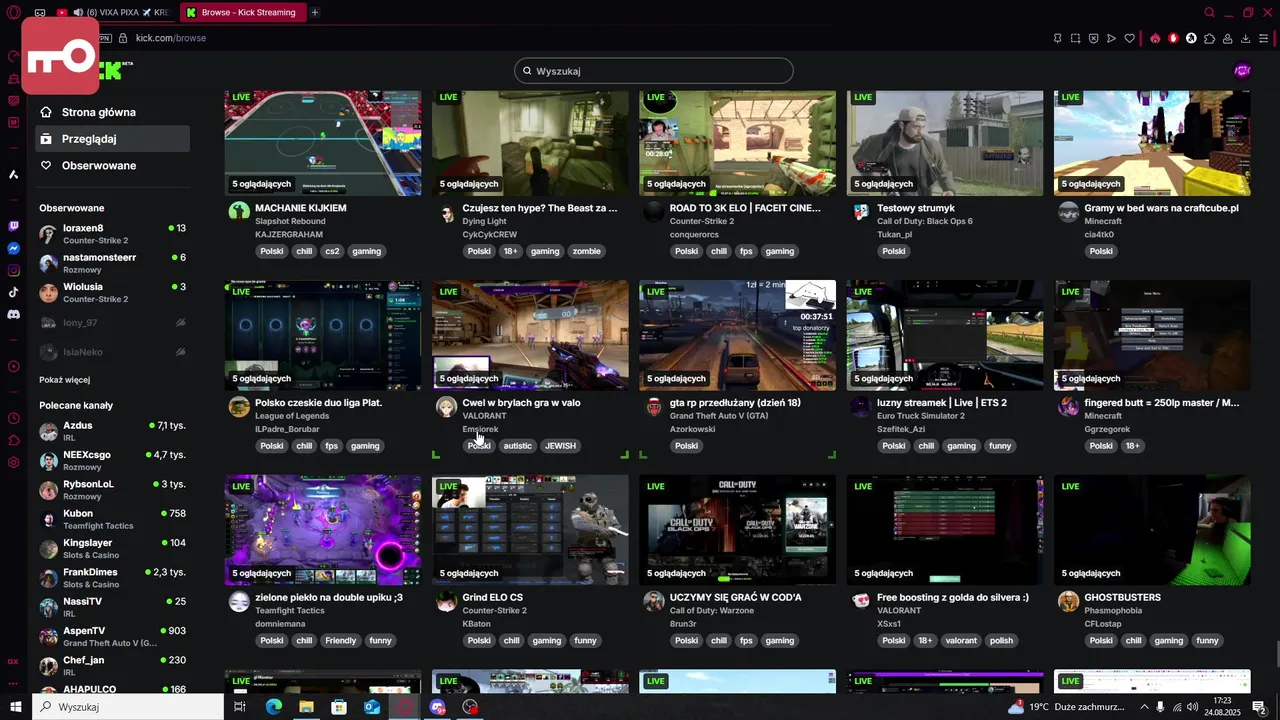Click the red hand blocker extension

pos(1173,38)
